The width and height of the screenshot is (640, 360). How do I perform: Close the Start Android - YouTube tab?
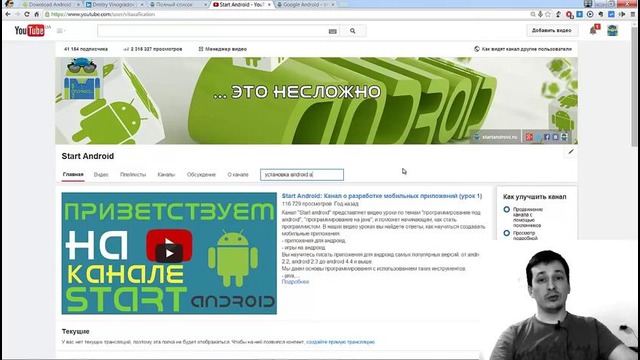[269, 4]
